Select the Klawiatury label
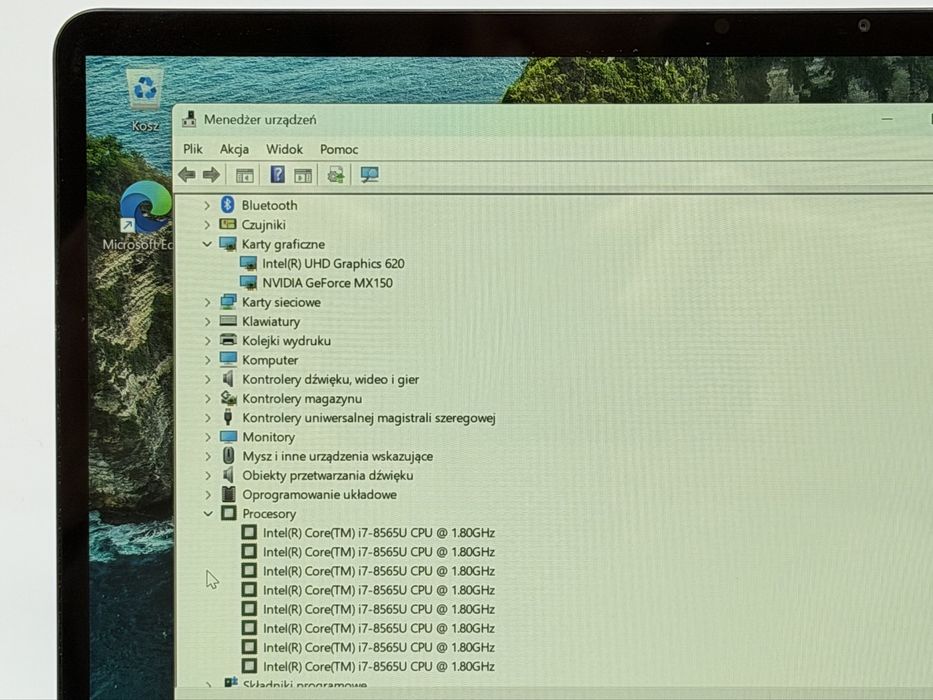933x700 pixels. (271, 321)
